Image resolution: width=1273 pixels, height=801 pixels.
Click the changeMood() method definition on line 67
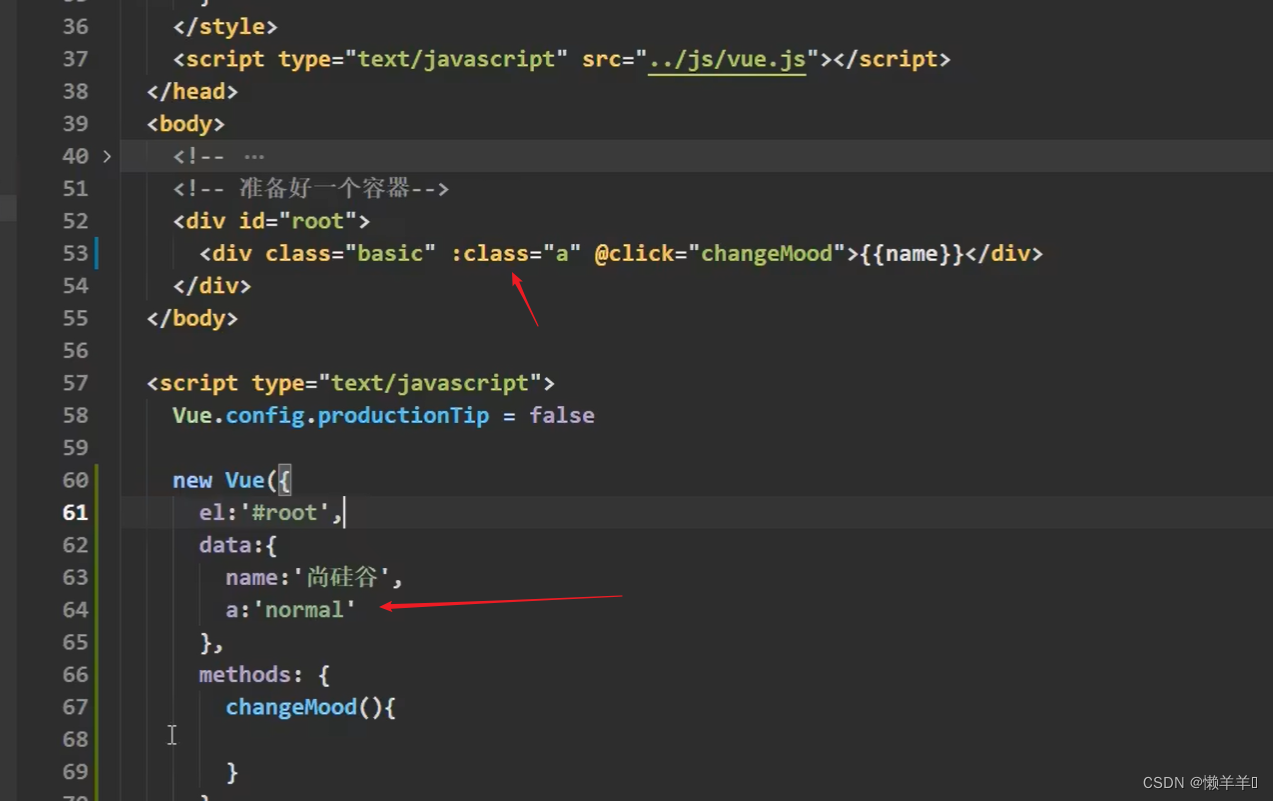311,707
